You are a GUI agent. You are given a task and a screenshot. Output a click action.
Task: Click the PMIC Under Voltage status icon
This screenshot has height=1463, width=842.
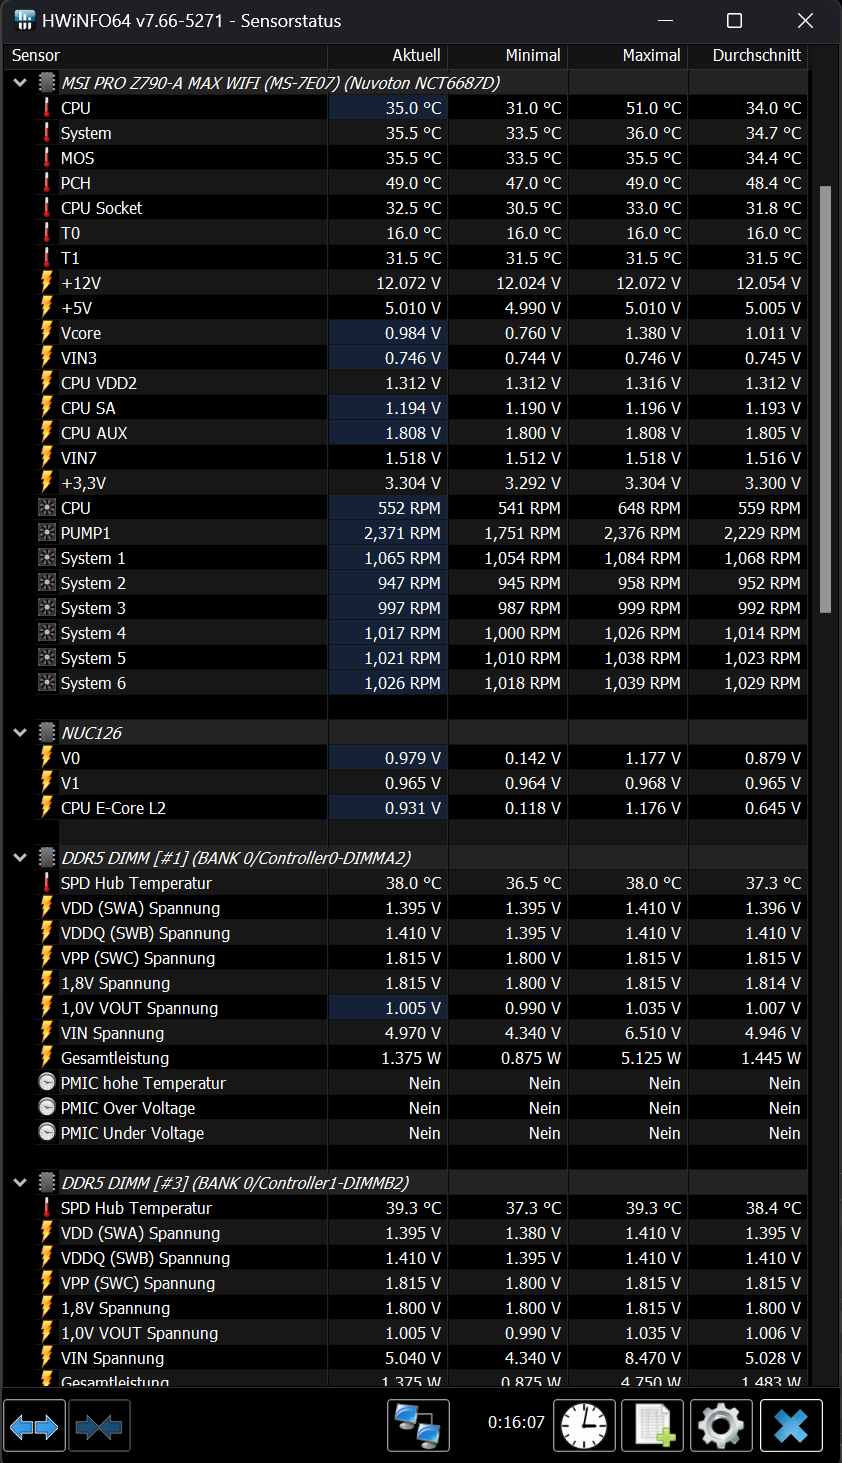(47, 1133)
